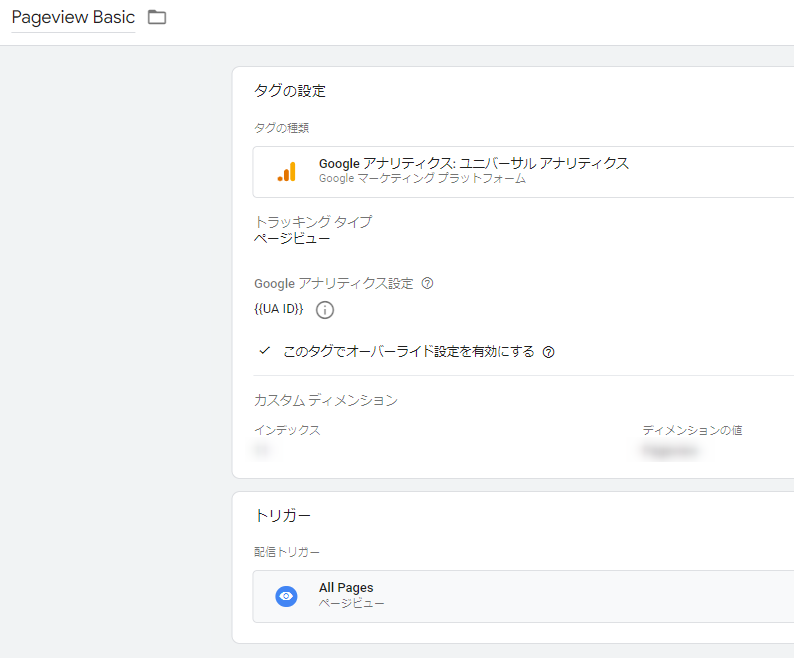Image resolution: width=794 pixels, height=658 pixels.
Task: Click the 配信トリガー label
Action: [x=287, y=552]
